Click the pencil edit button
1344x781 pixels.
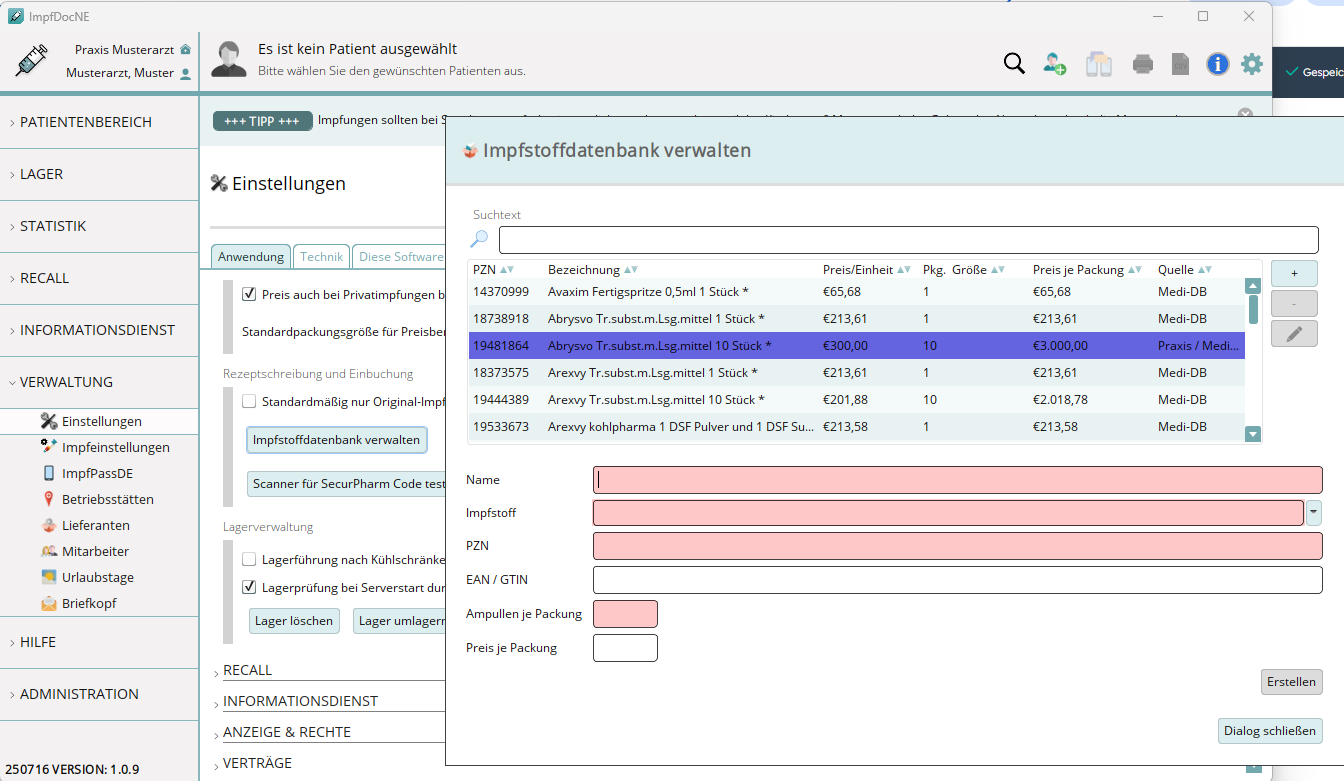[1294, 334]
